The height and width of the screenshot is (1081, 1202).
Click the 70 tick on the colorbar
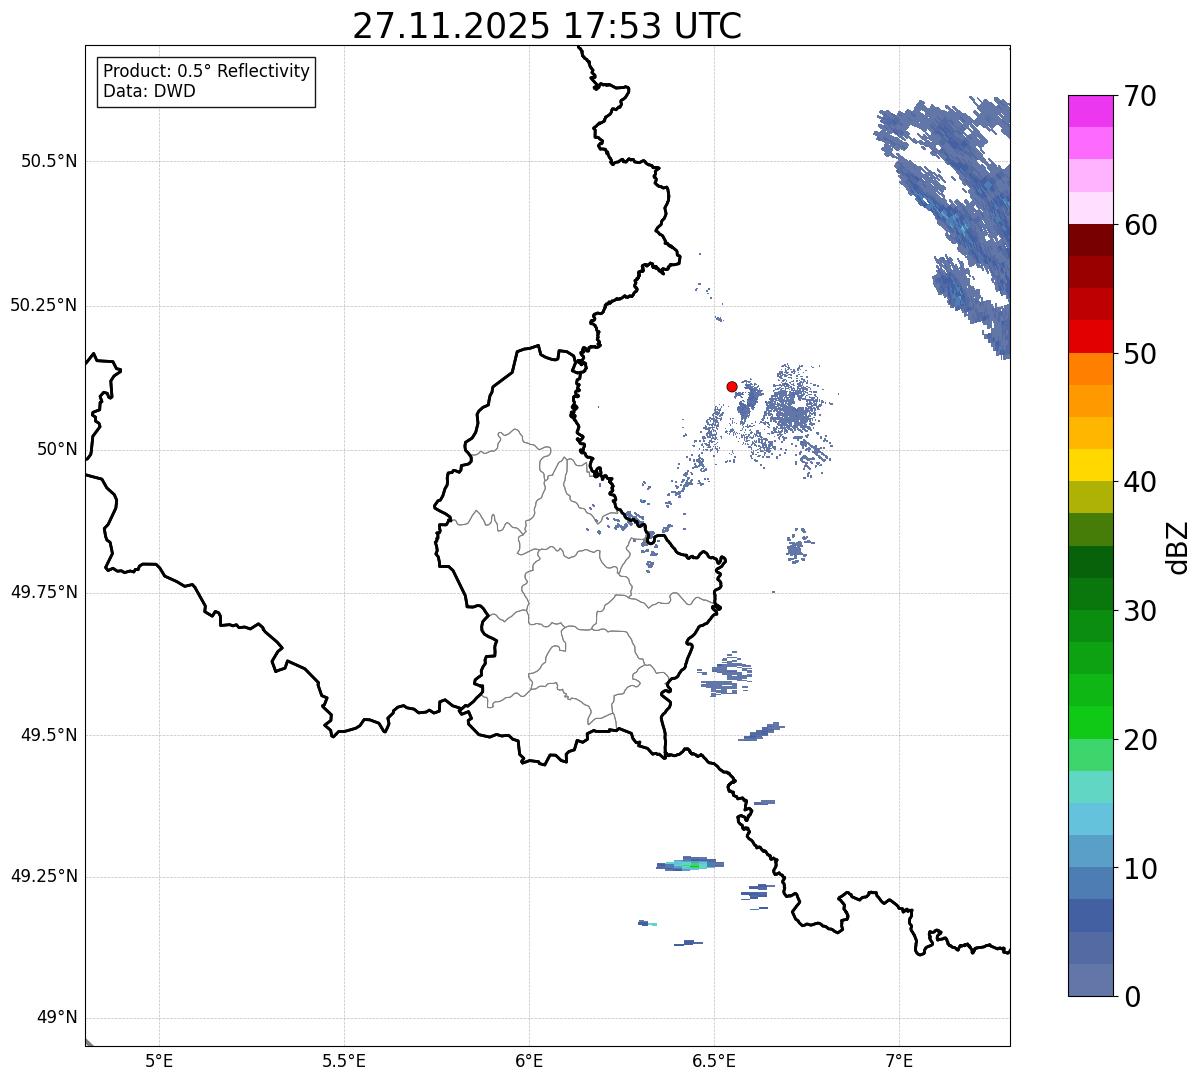(x=1141, y=96)
